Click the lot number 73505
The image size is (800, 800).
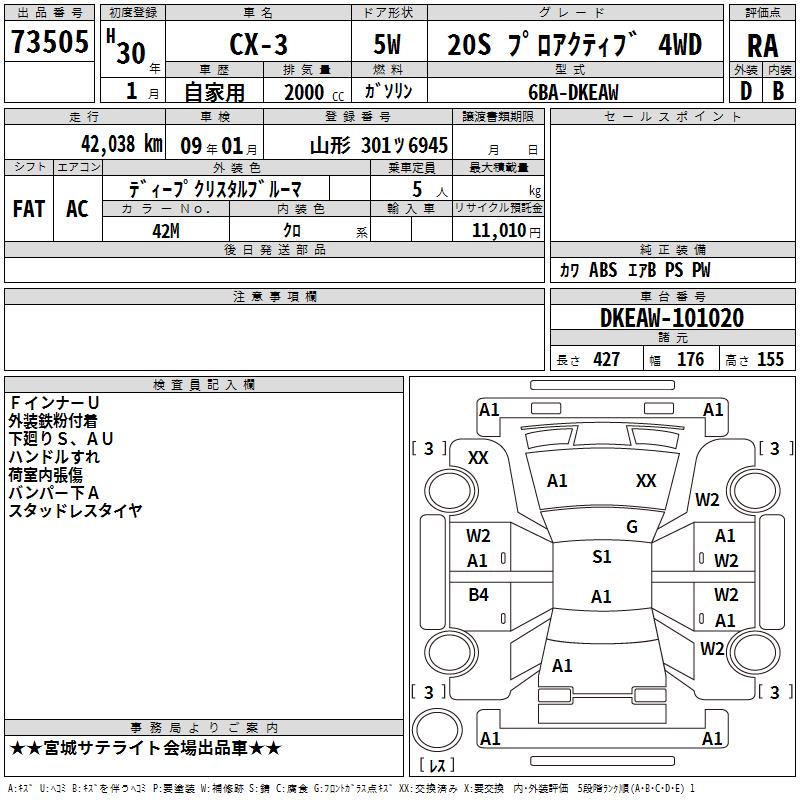[49, 42]
